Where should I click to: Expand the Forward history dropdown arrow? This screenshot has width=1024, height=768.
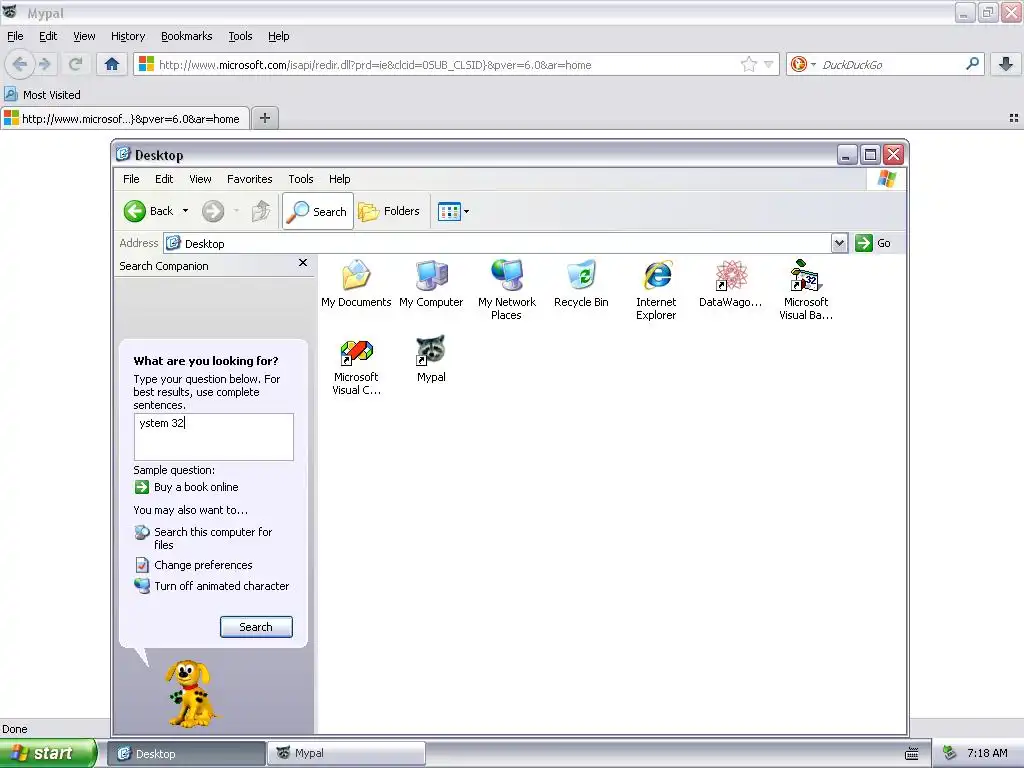point(236,211)
